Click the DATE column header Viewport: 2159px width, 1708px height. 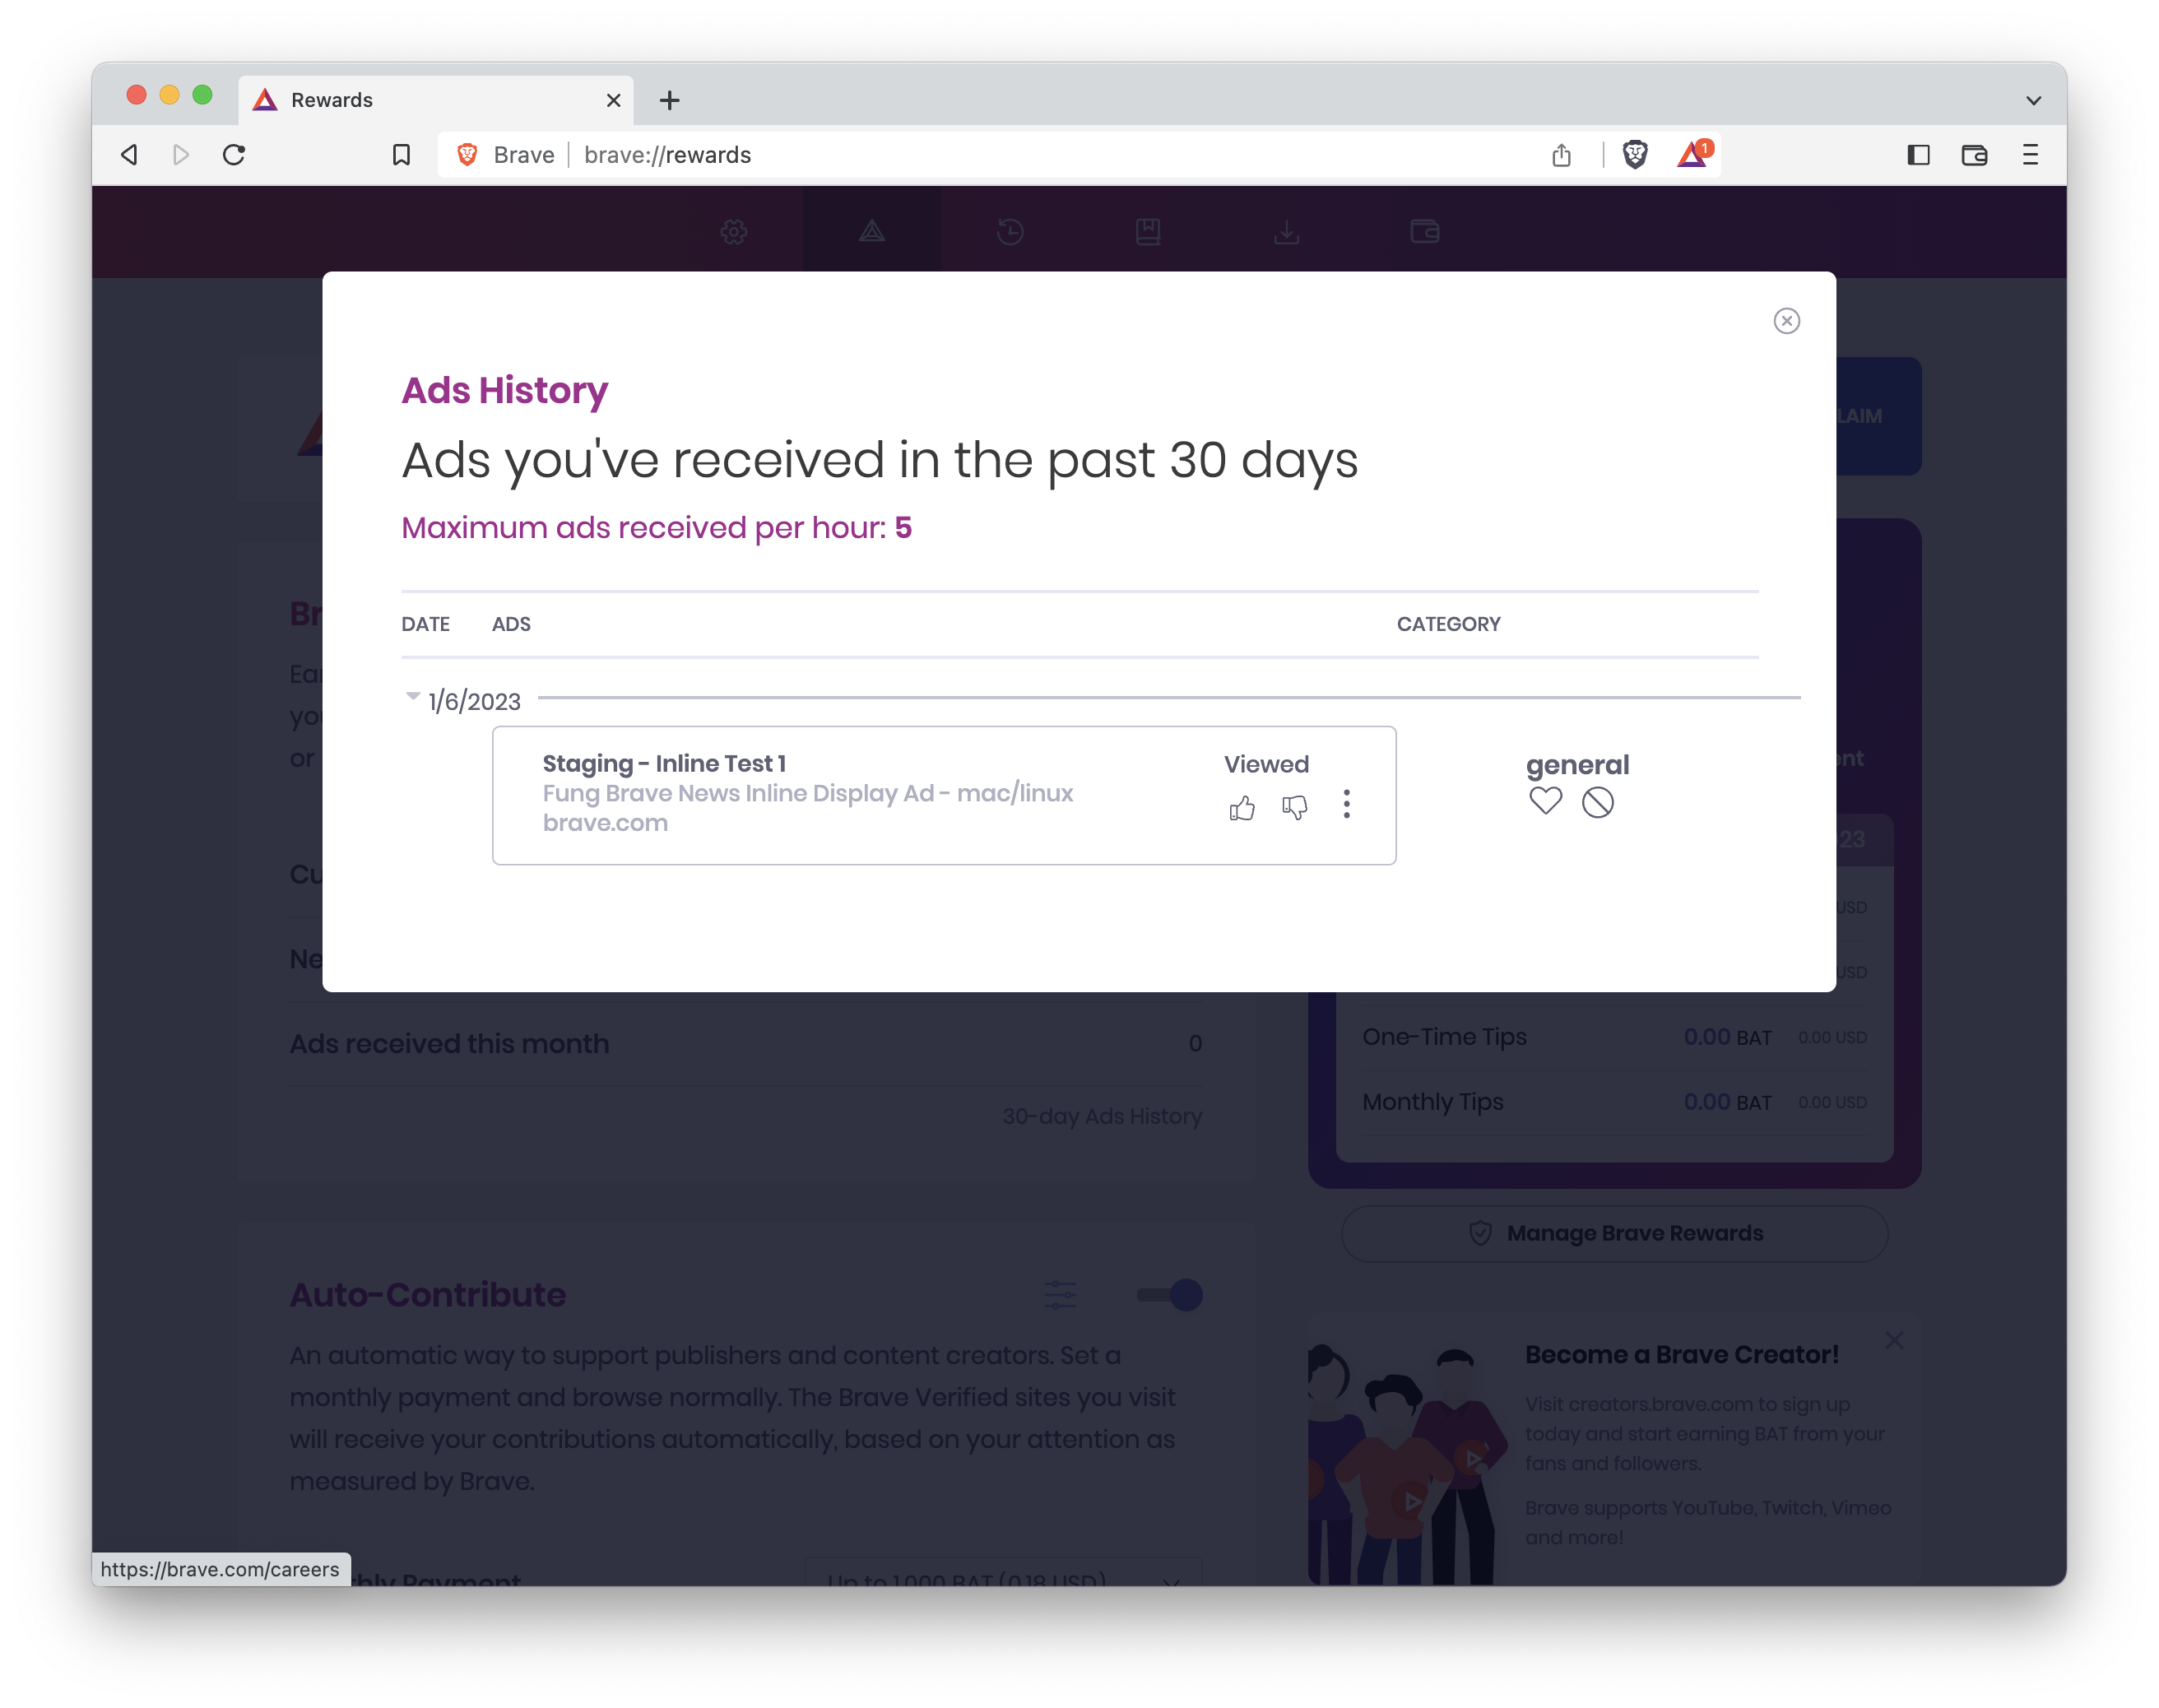(425, 624)
